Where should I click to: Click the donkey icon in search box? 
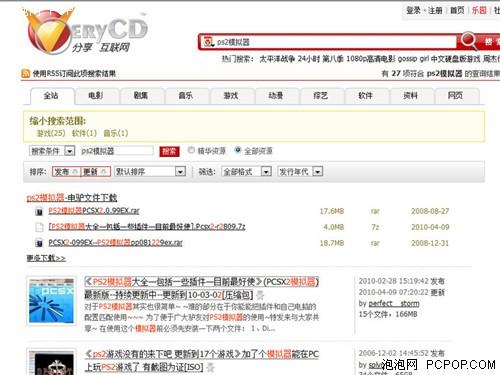click(x=209, y=42)
